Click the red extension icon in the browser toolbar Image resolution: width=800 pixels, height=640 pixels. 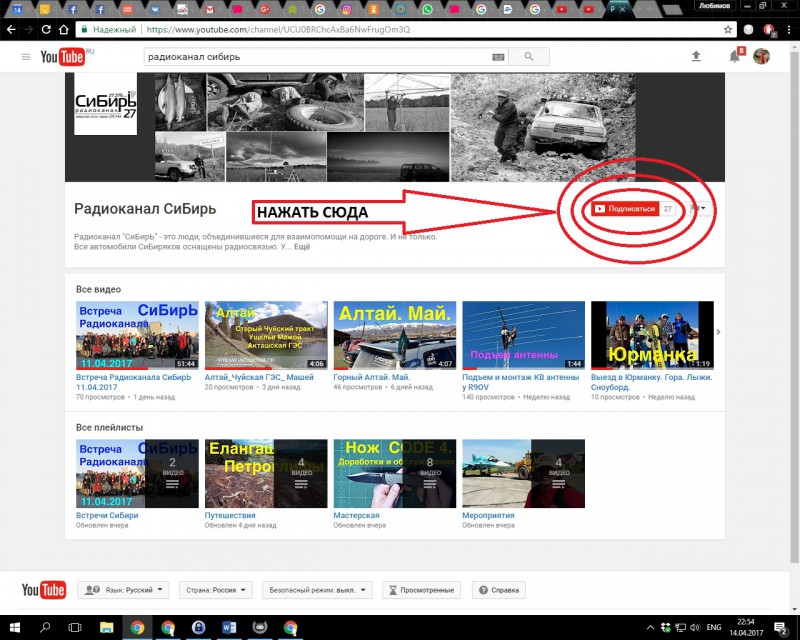tap(769, 30)
